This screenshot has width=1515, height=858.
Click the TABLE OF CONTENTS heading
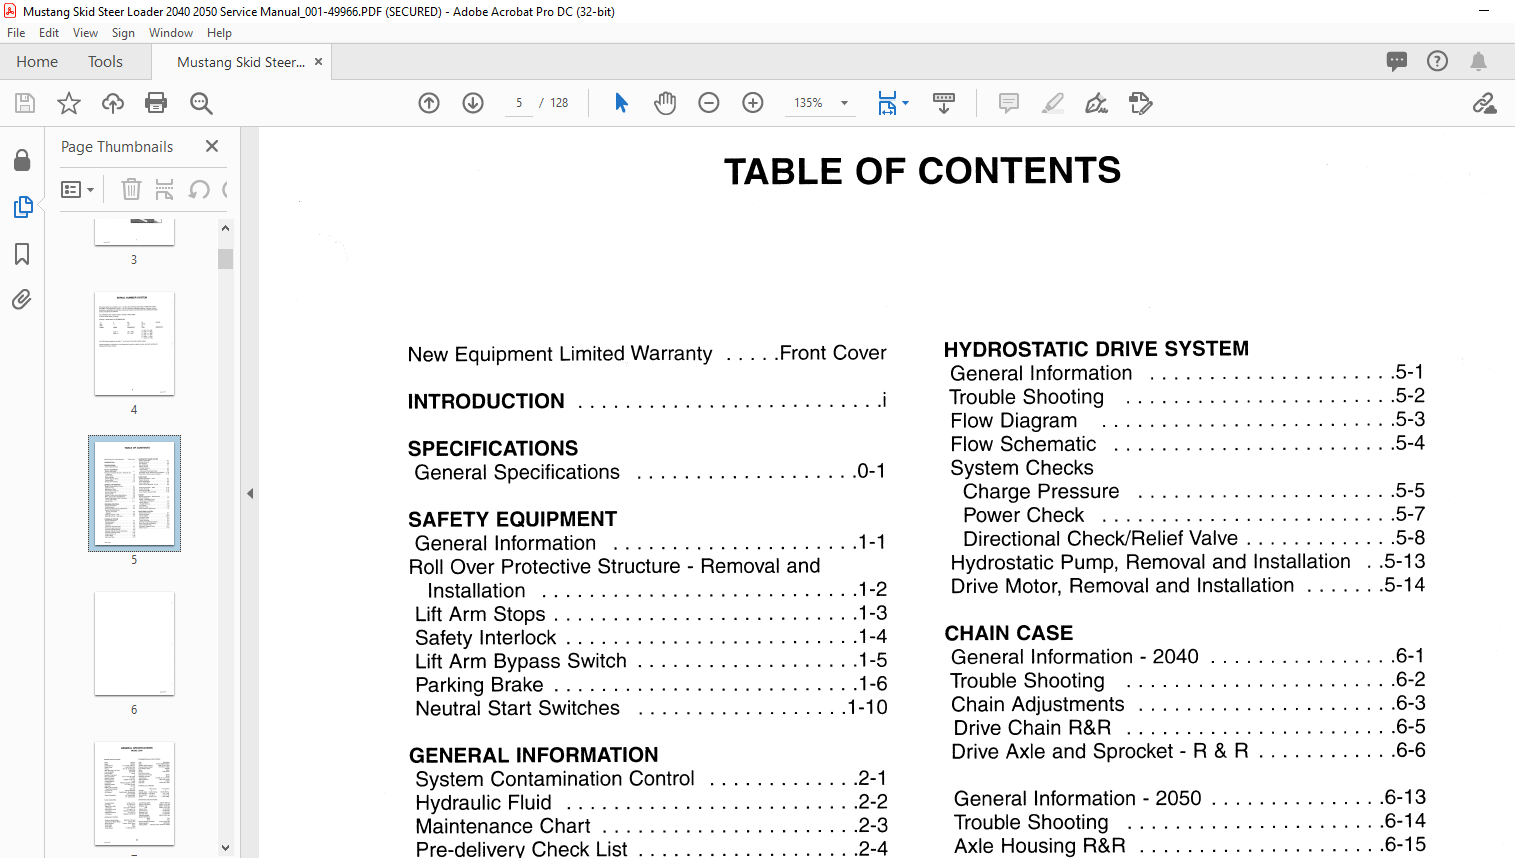[x=922, y=171]
